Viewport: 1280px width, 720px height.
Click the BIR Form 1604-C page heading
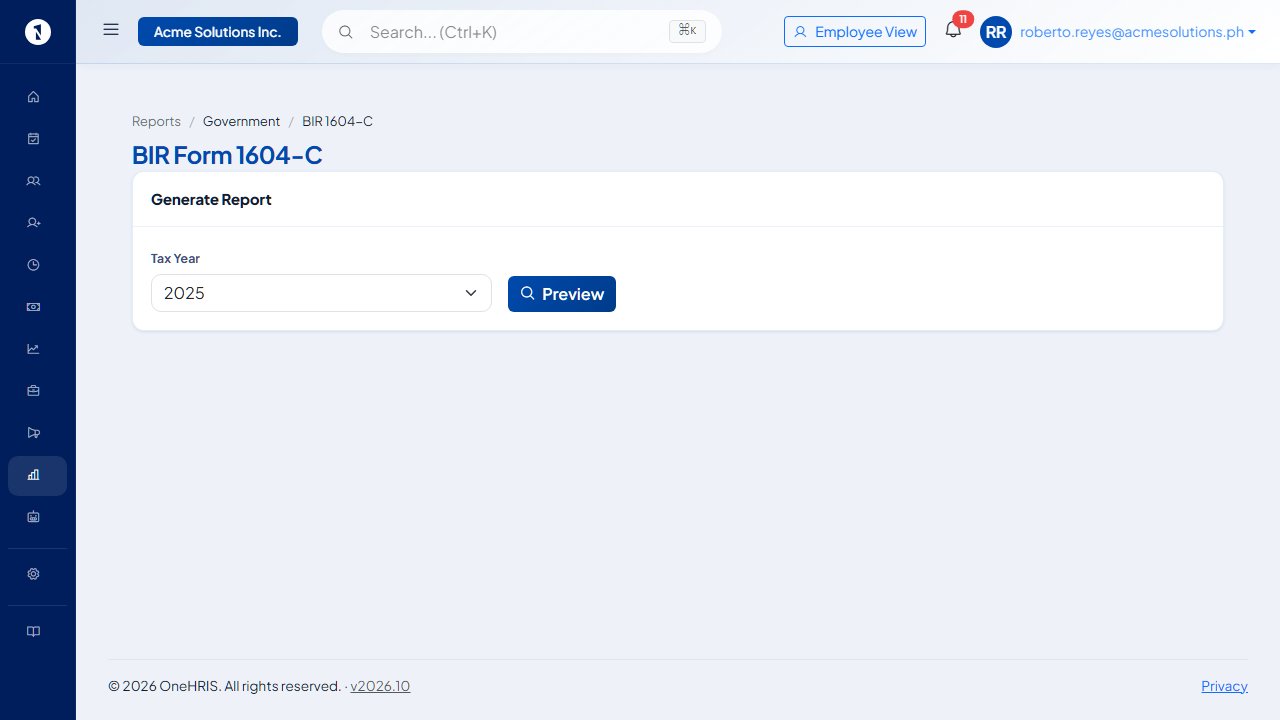click(x=227, y=155)
